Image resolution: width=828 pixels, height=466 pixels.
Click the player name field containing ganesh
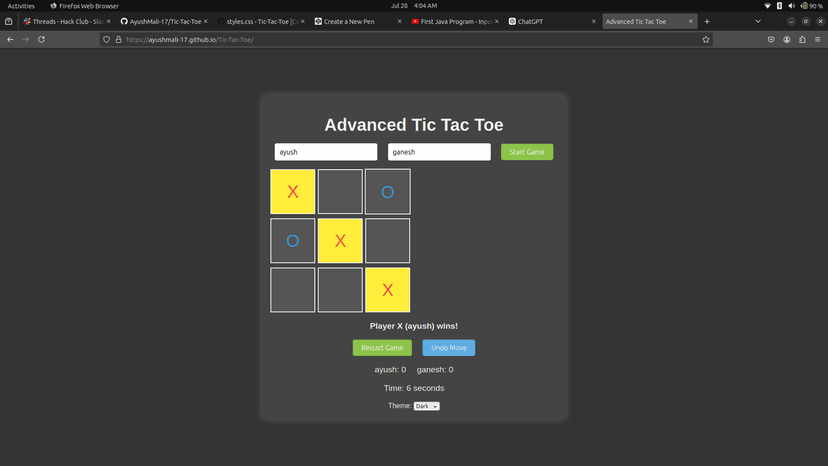pyautogui.click(x=439, y=152)
